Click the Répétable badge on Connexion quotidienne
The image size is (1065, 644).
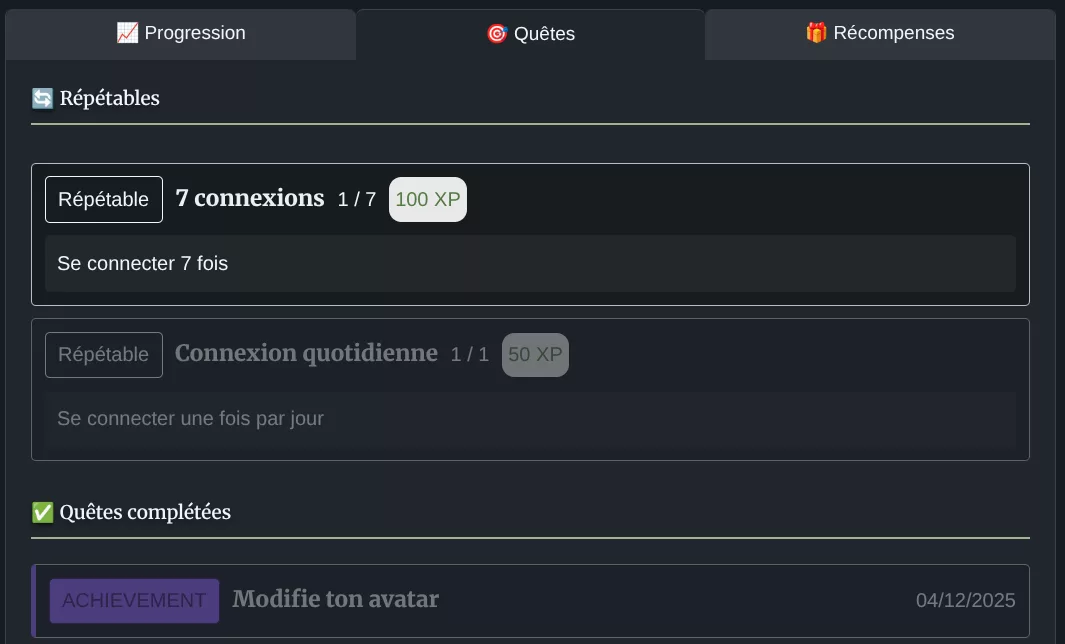click(x=104, y=355)
